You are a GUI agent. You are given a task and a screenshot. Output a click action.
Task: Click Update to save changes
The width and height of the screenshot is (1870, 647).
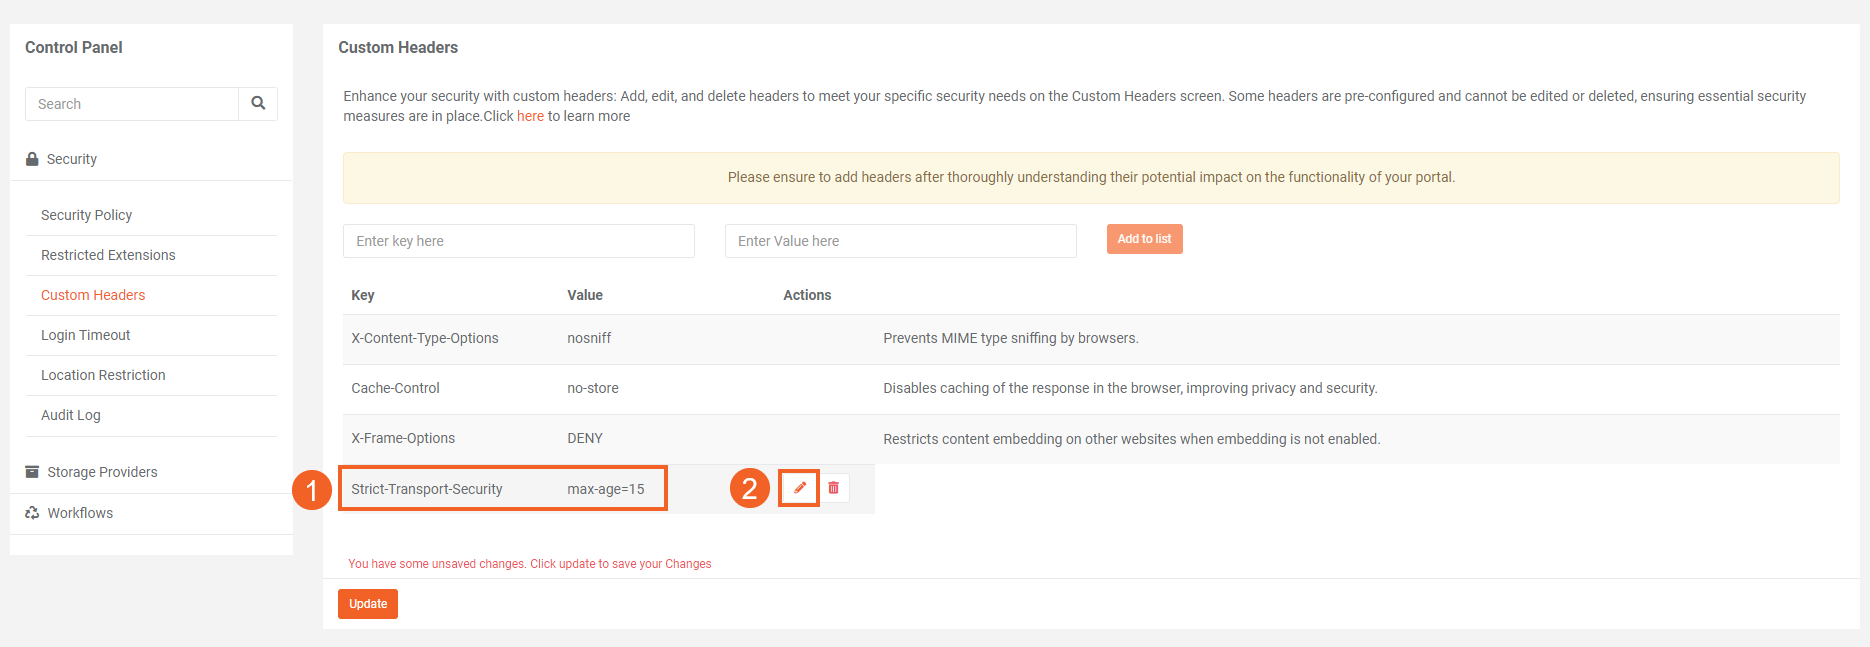367,604
